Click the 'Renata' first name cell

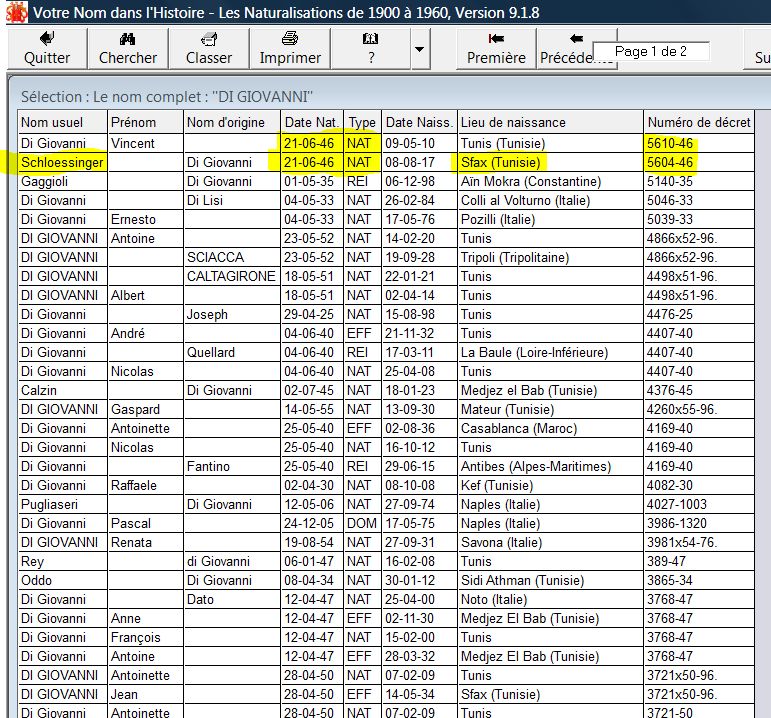pyautogui.click(x=145, y=542)
